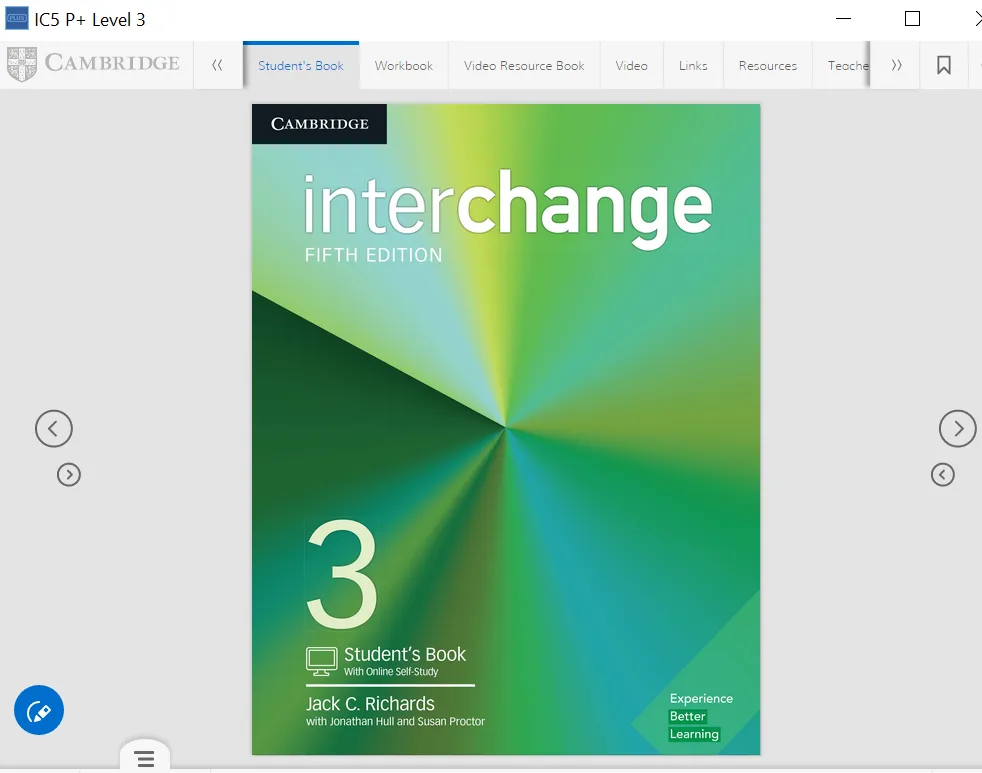Maximize the IC5 P+ Level 3 window
The width and height of the screenshot is (982, 773).
(x=912, y=19)
